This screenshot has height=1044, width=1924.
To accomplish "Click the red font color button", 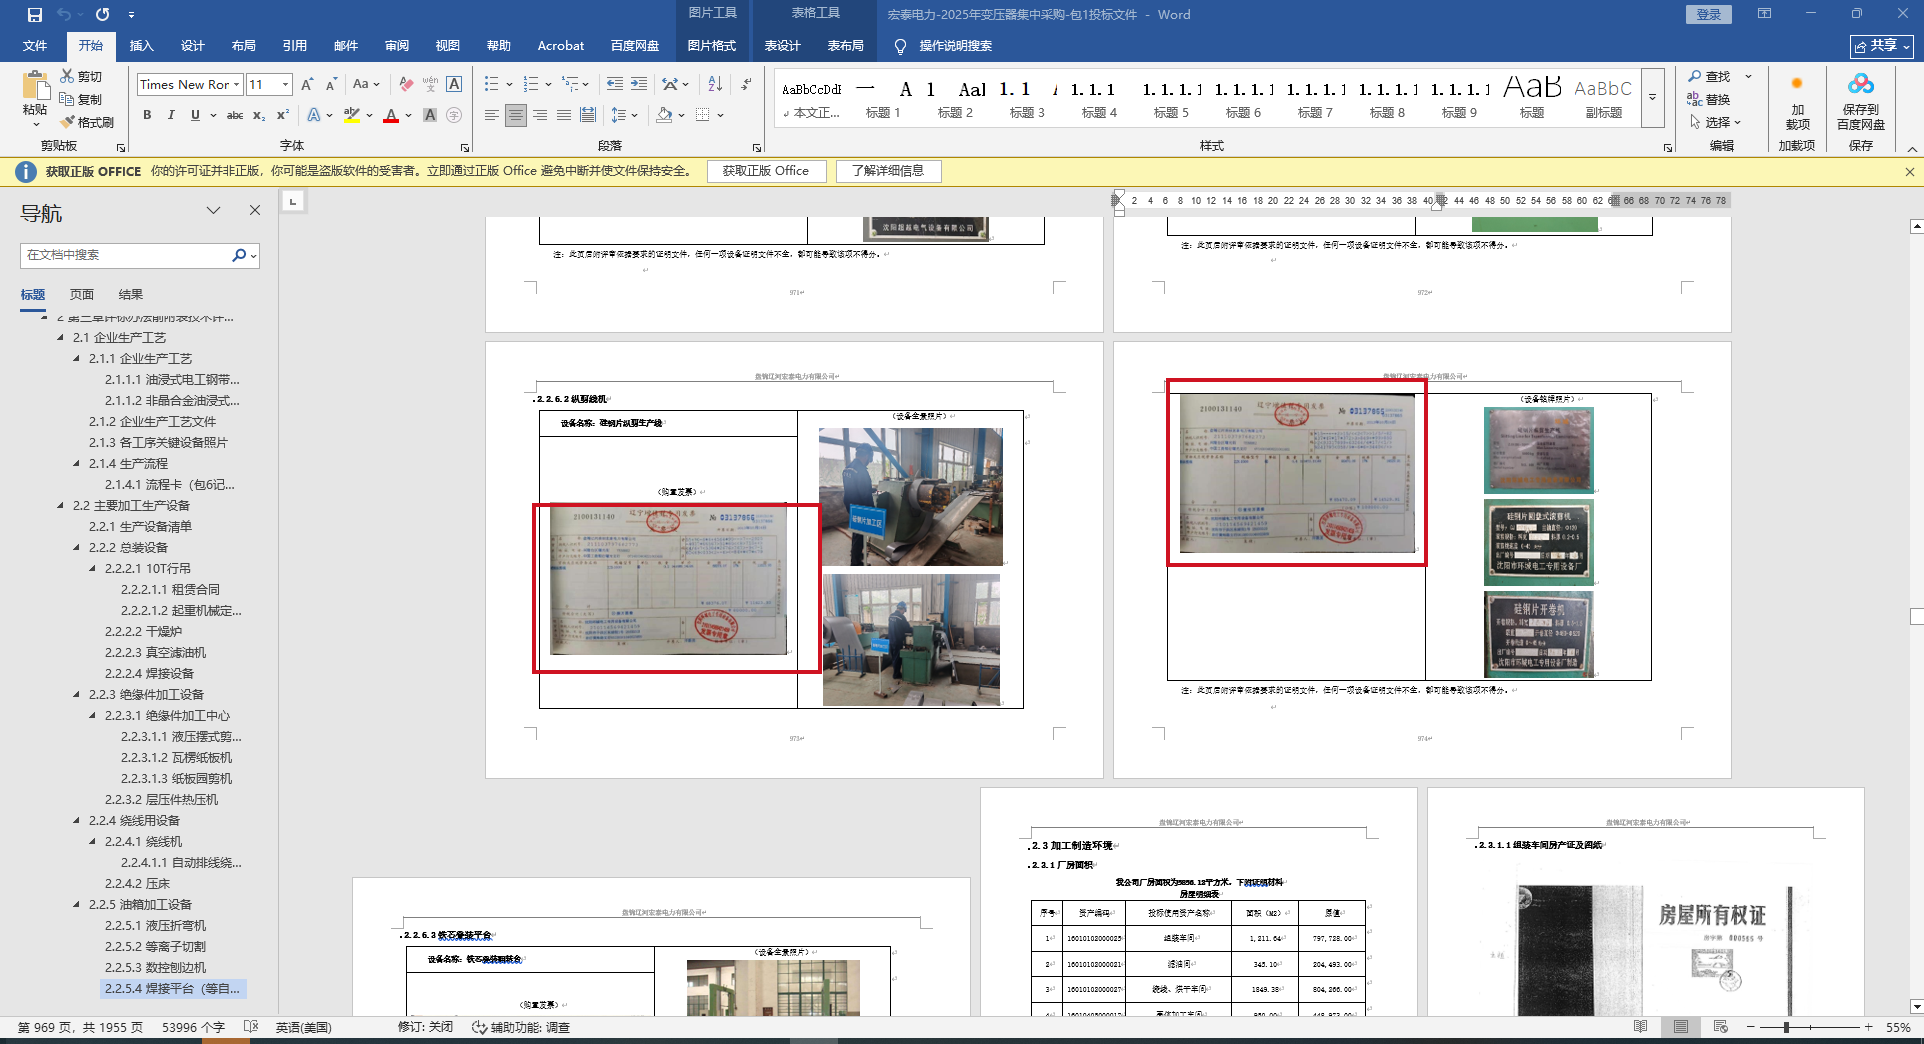I will 391,115.
